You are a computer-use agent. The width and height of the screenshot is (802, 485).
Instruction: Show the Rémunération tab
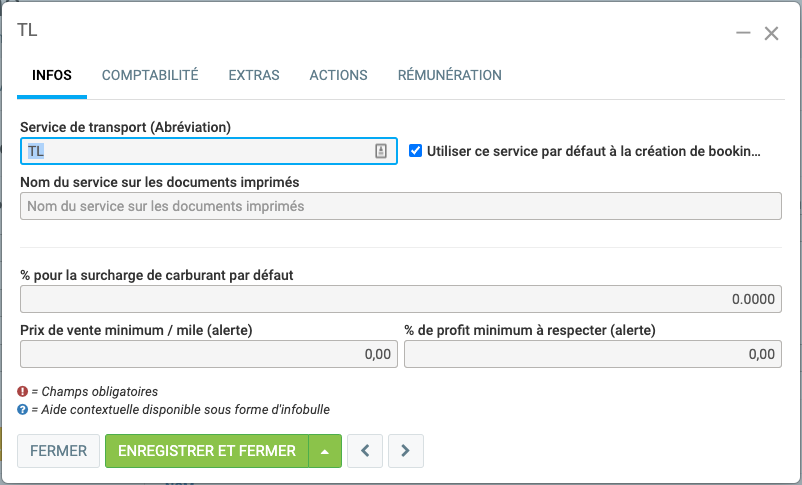pos(450,75)
